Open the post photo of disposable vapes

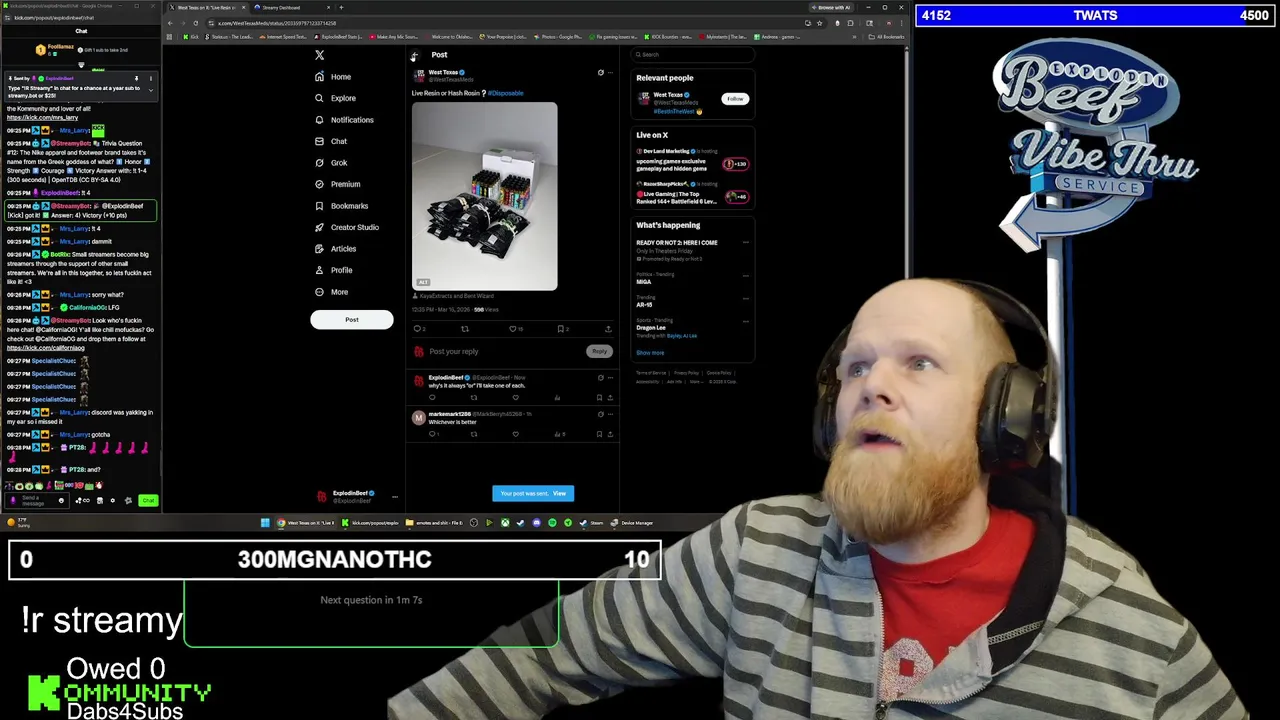[485, 196]
